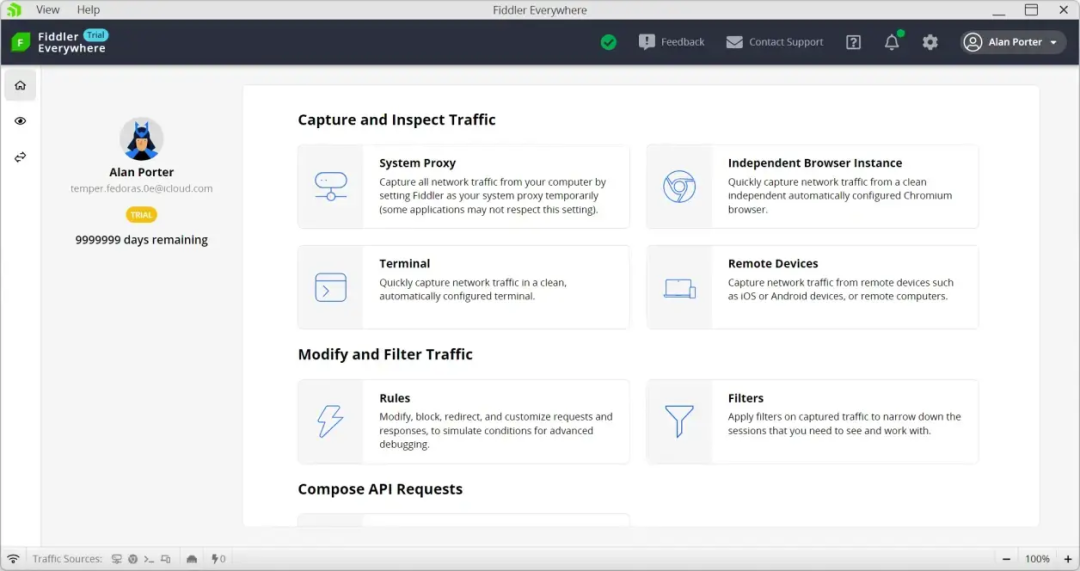Click the Trial badge beside Fiddler logo
Viewport: 1080px width, 571px height.
[x=96, y=35]
